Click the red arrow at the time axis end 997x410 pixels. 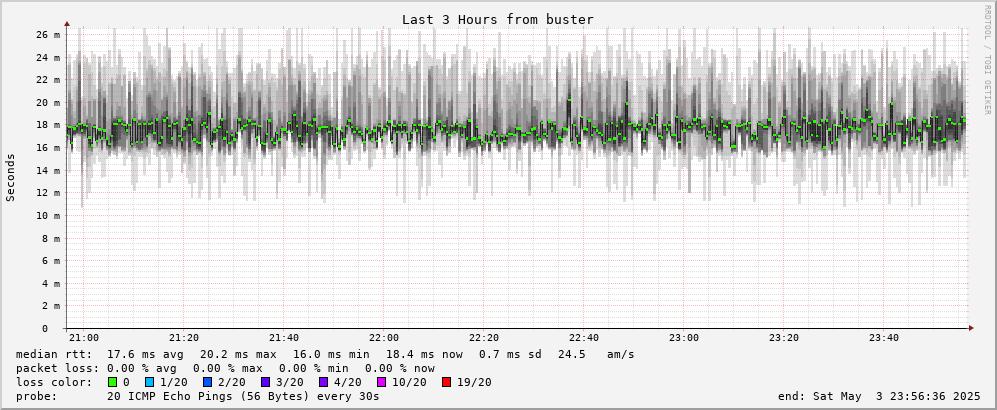971,329
